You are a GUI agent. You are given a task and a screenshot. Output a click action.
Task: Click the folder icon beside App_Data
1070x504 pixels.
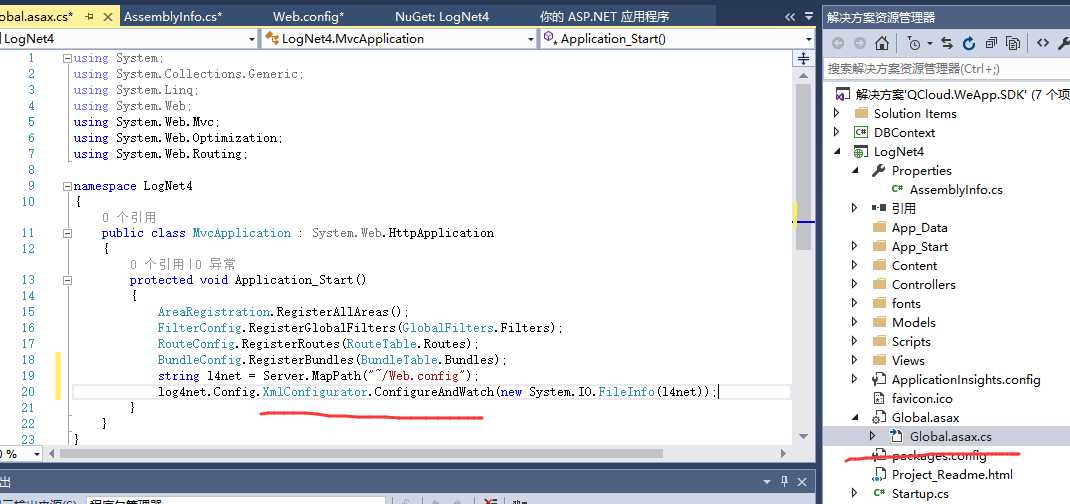879,227
